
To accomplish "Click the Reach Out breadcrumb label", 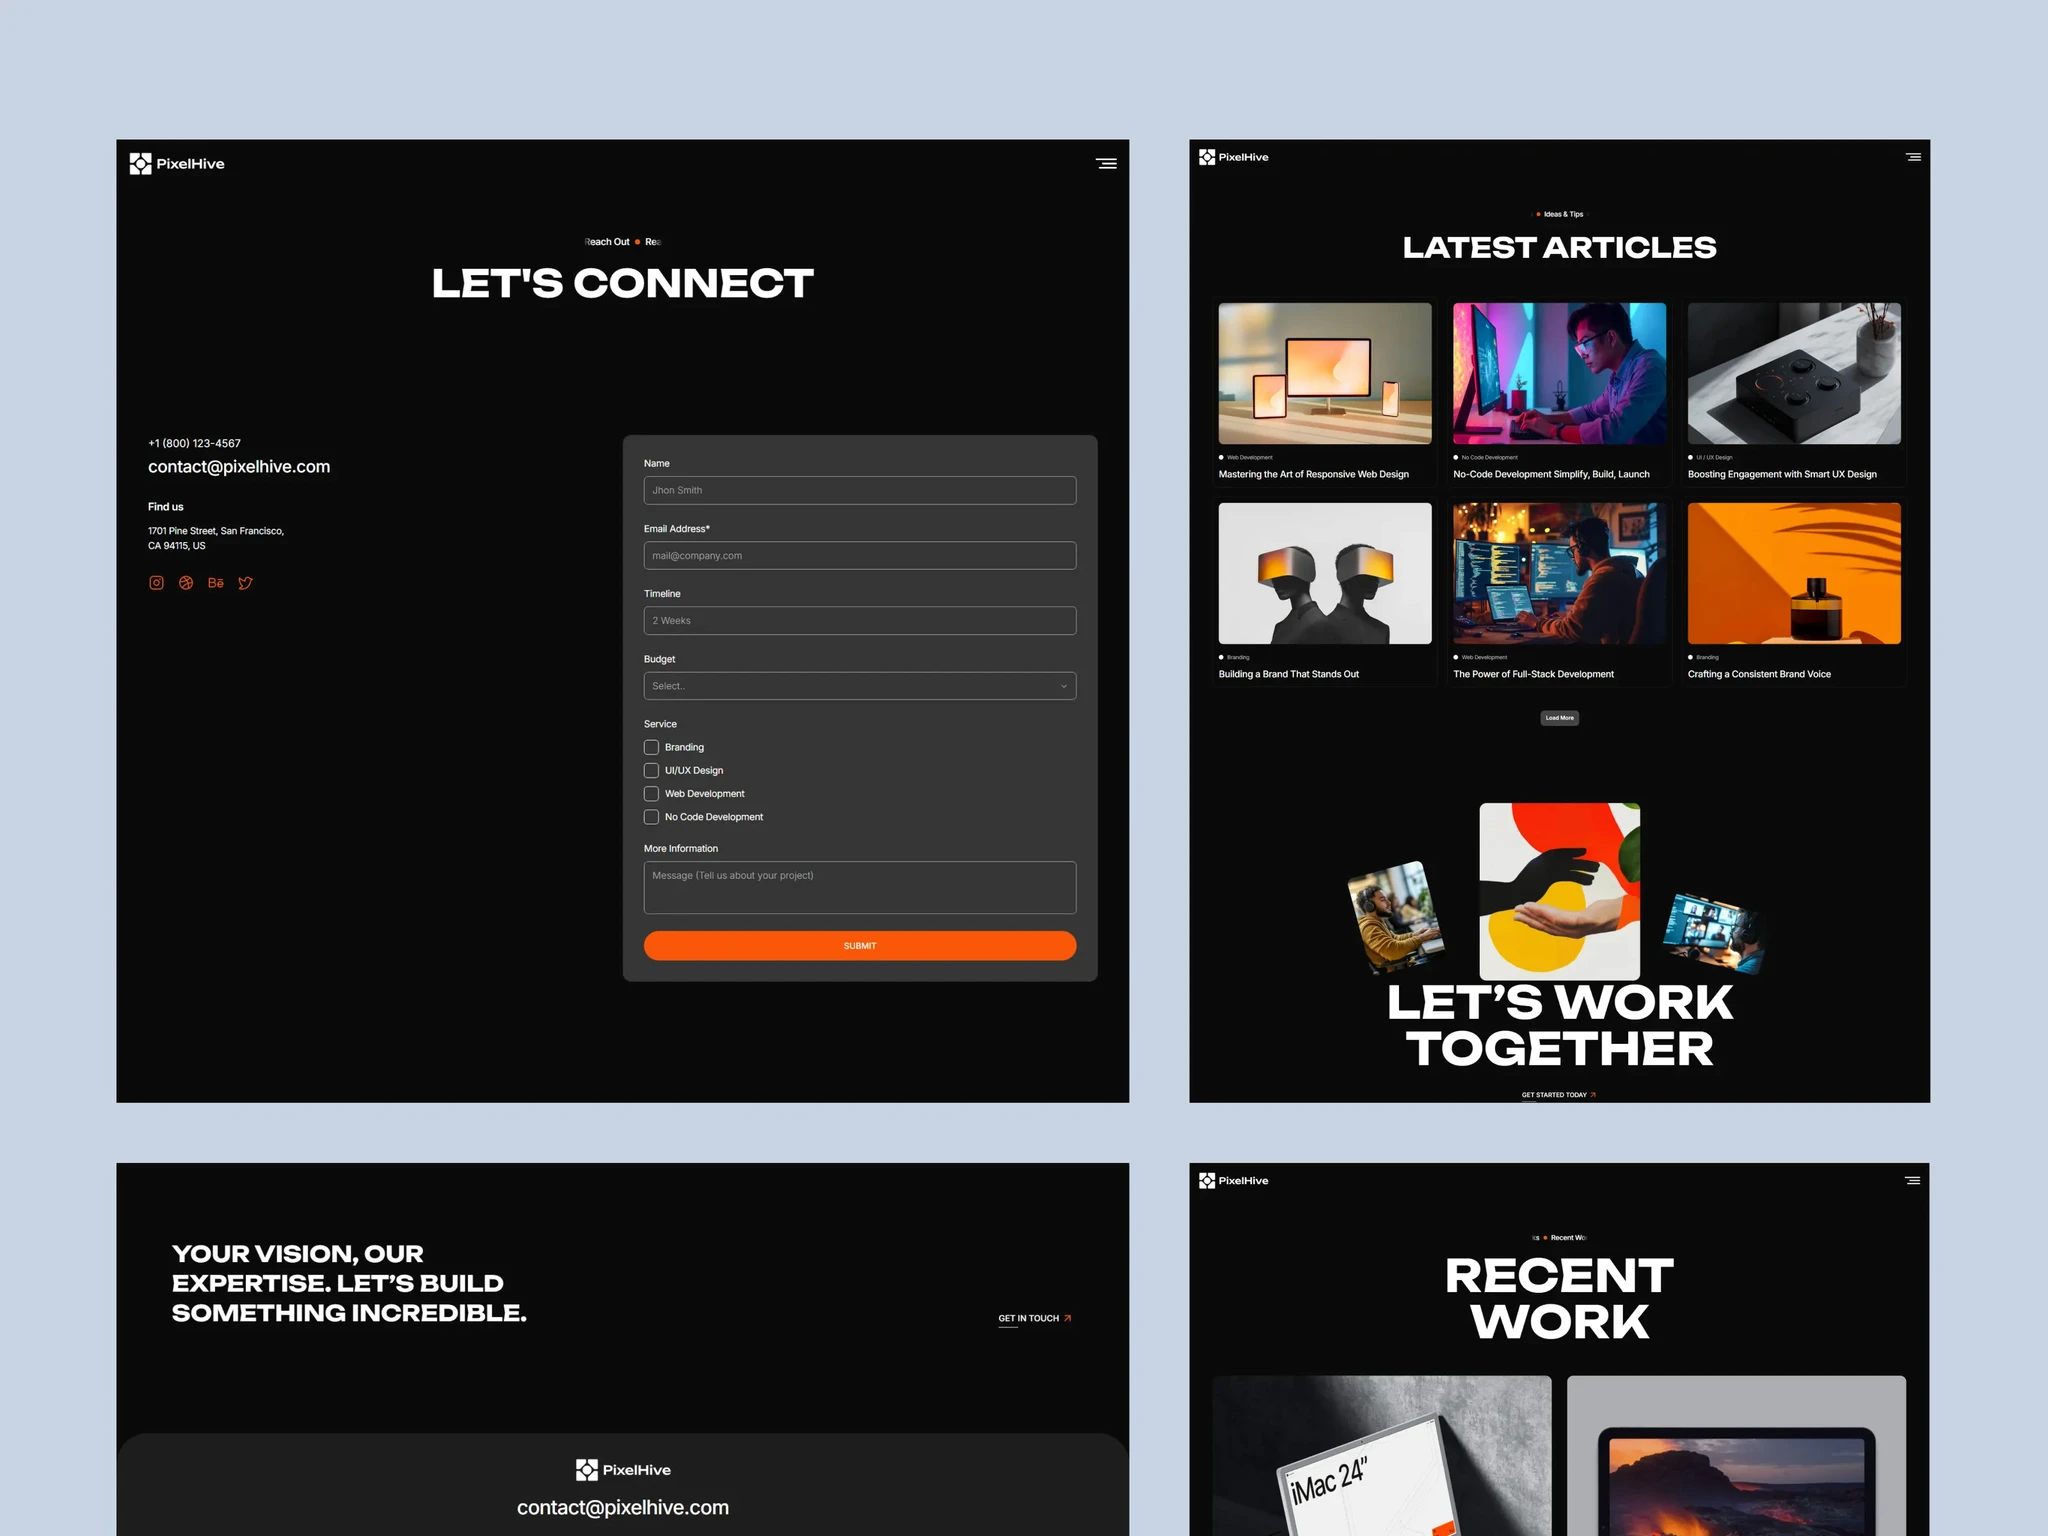I will [606, 241].
